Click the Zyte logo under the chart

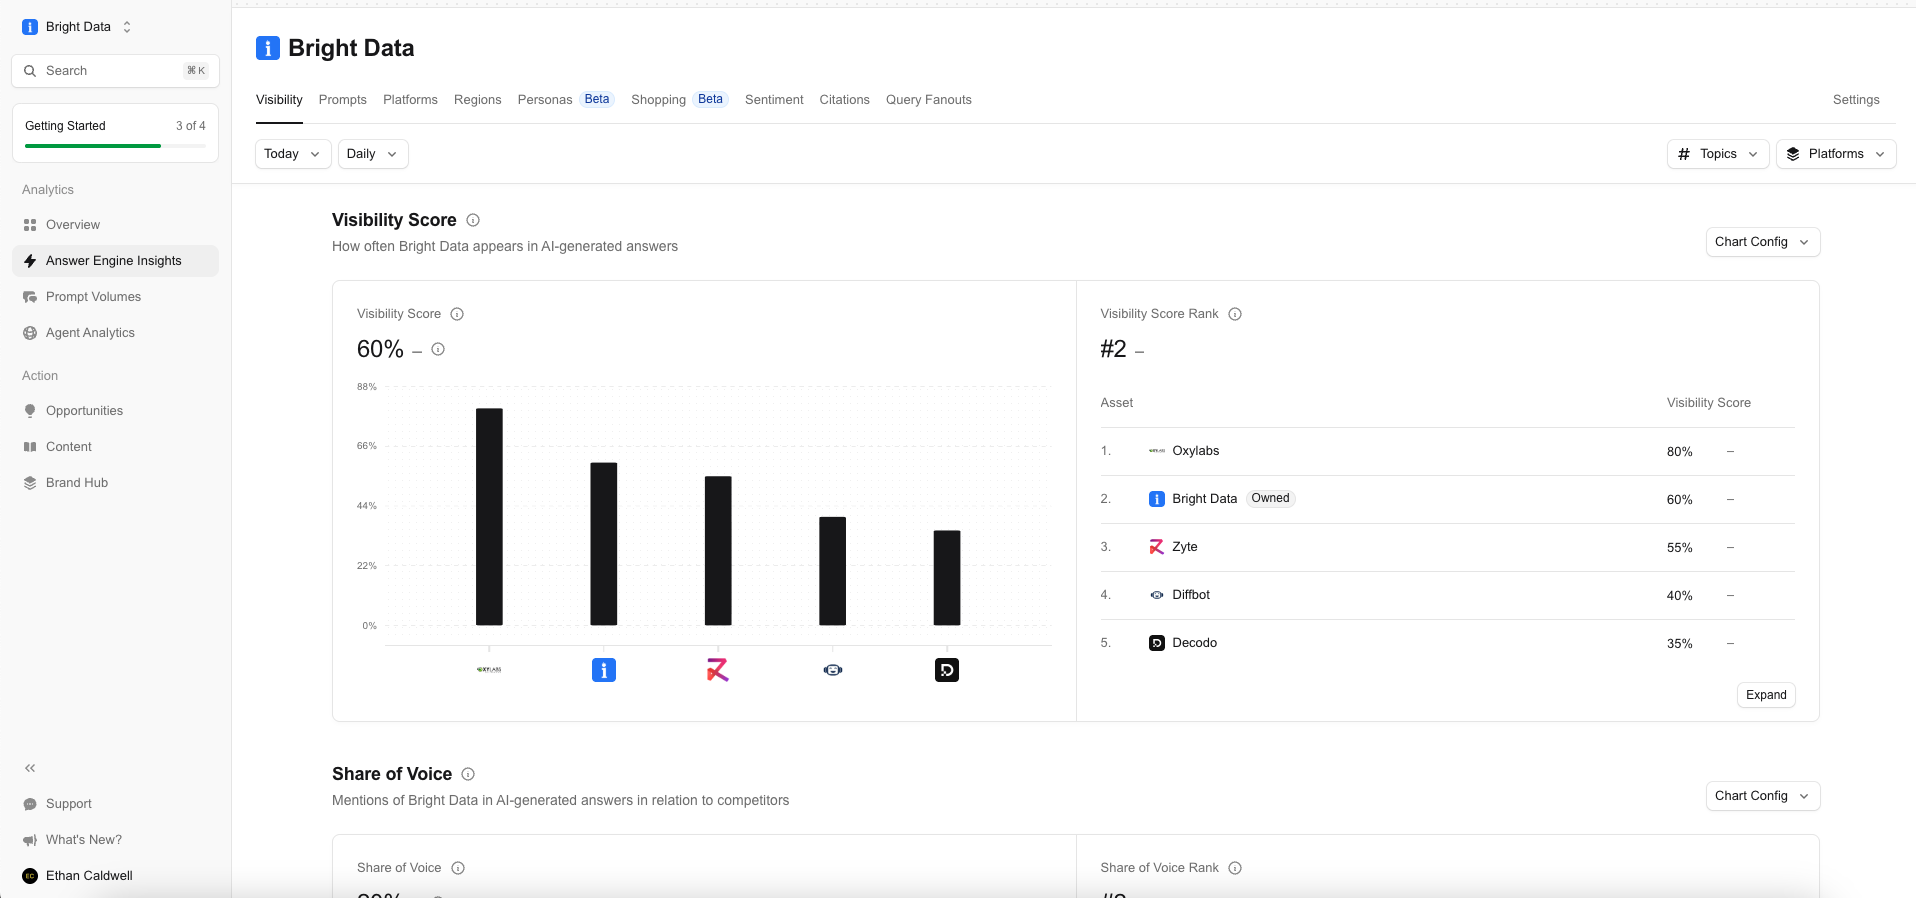pos(718,670)
